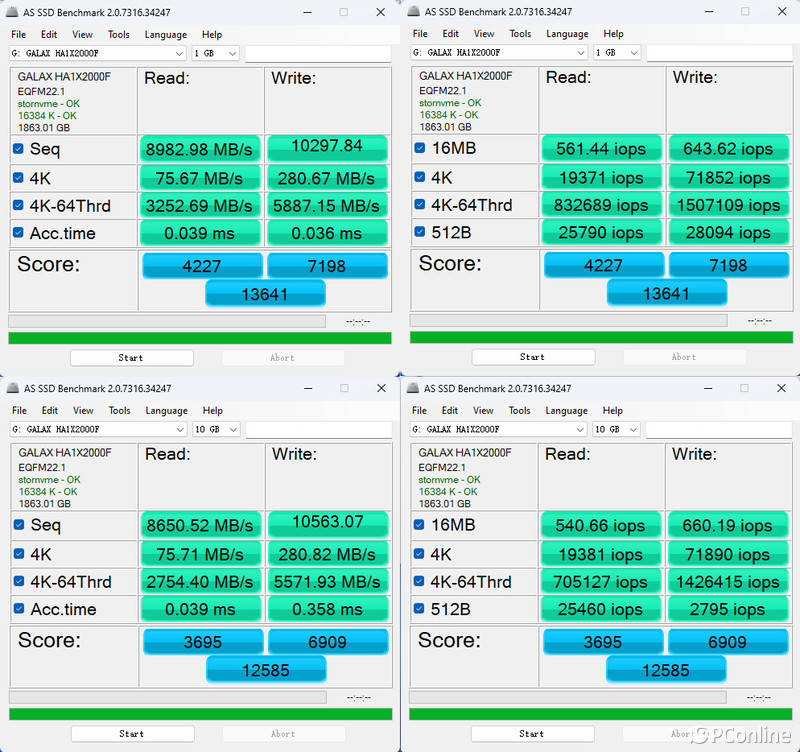
Task: Open the 1 GB size dropdown above 8982.98 MB/s
Action: (216, 53)
